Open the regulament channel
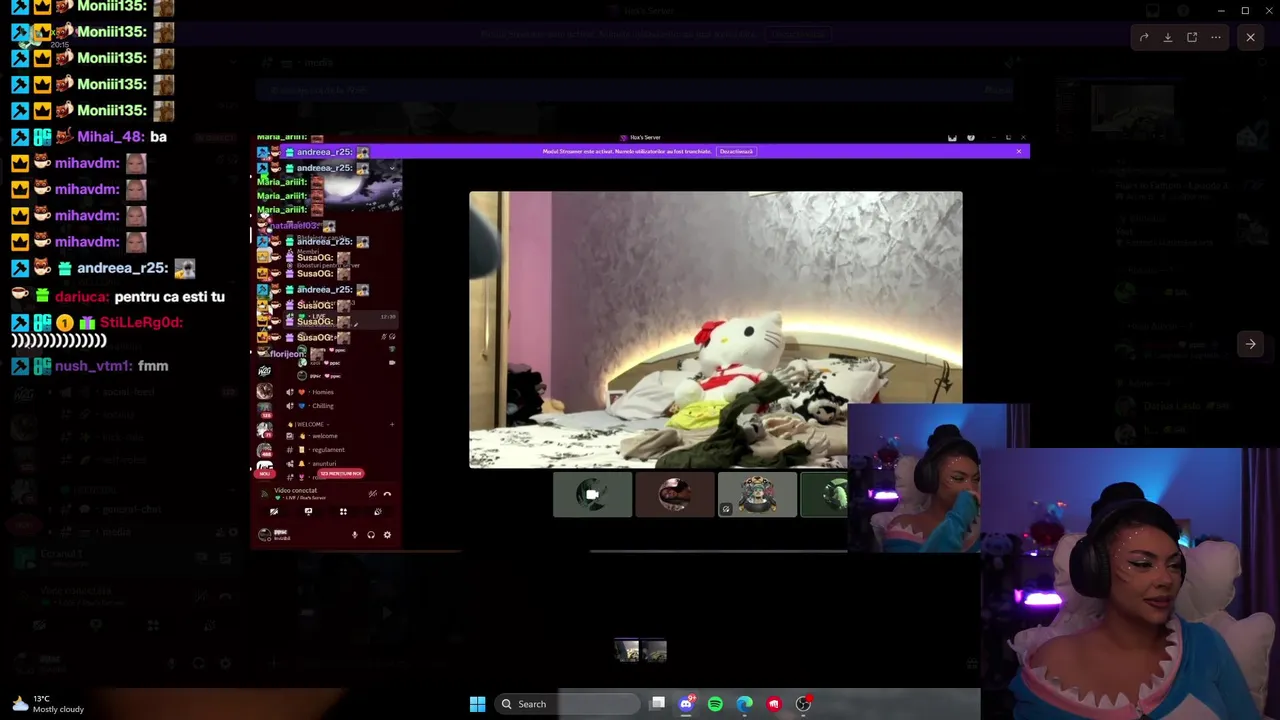This screenshot has height=720, width=1280. (328, 450)
